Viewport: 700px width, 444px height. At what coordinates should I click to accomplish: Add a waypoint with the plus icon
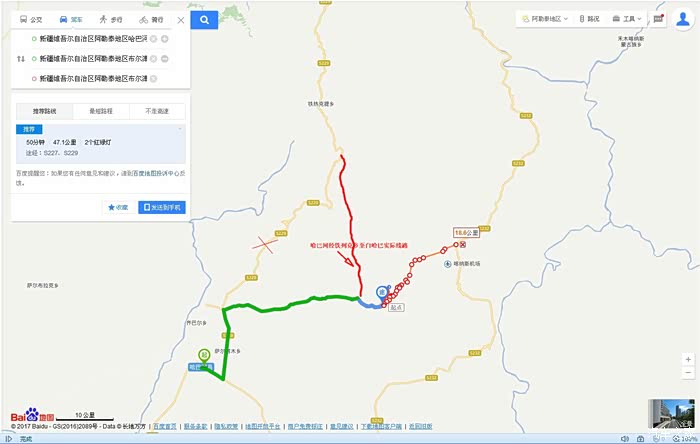click(165, 39)
